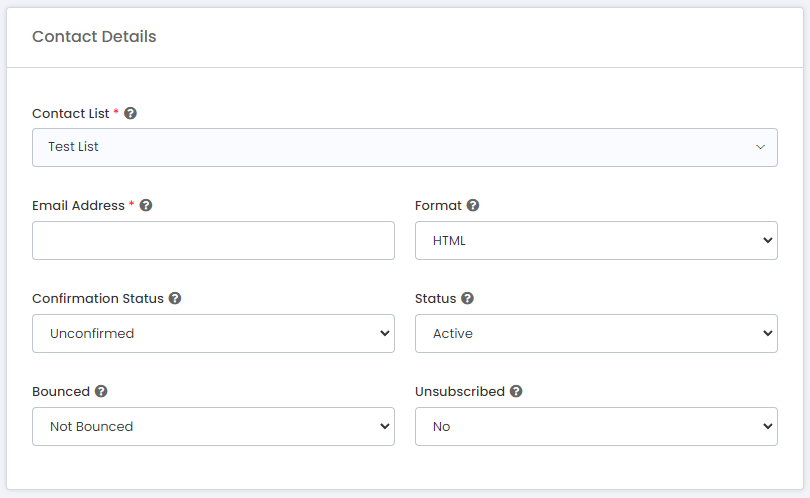Click the Email Address field label

tap(79, 205)
